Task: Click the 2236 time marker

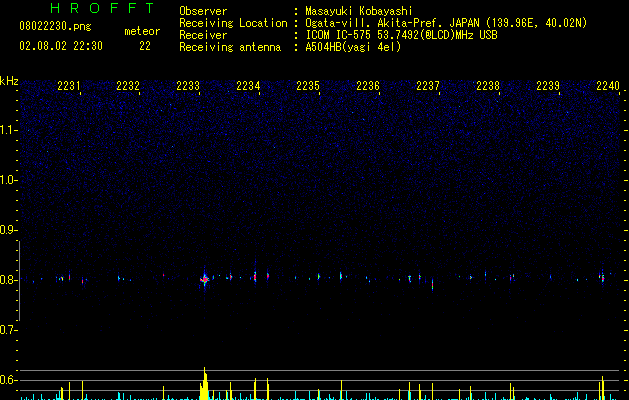Action: 368,86
